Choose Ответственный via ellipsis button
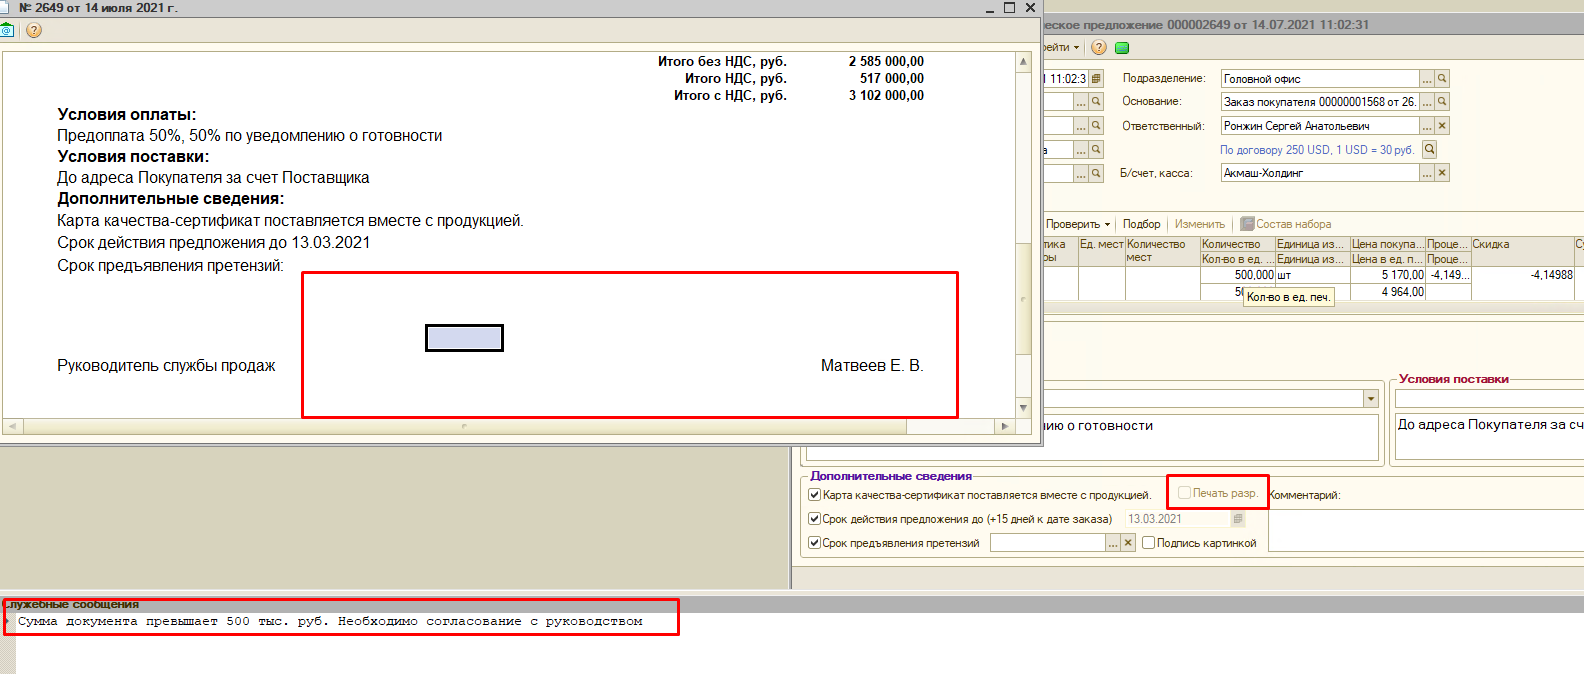Screen dimensions: 1584x674 pos(1427,125)
